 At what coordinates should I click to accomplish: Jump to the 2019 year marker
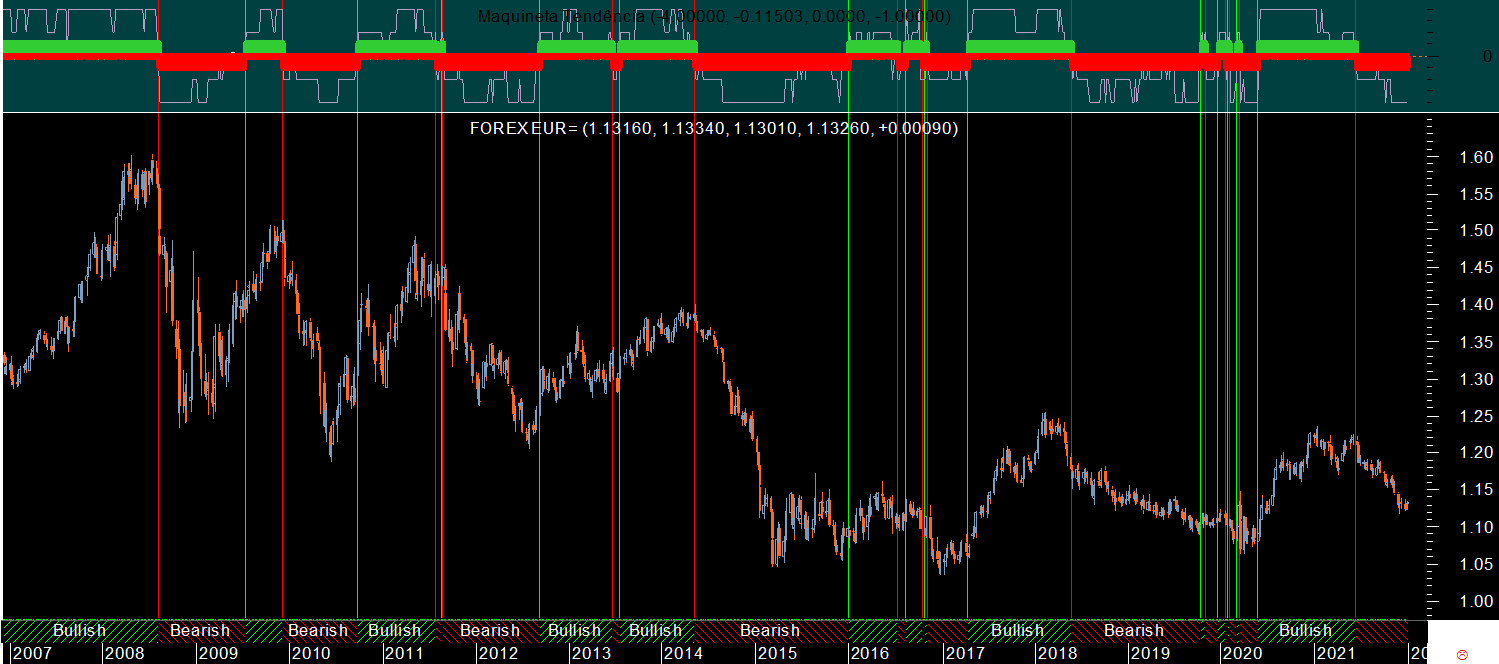point(1149,653)
